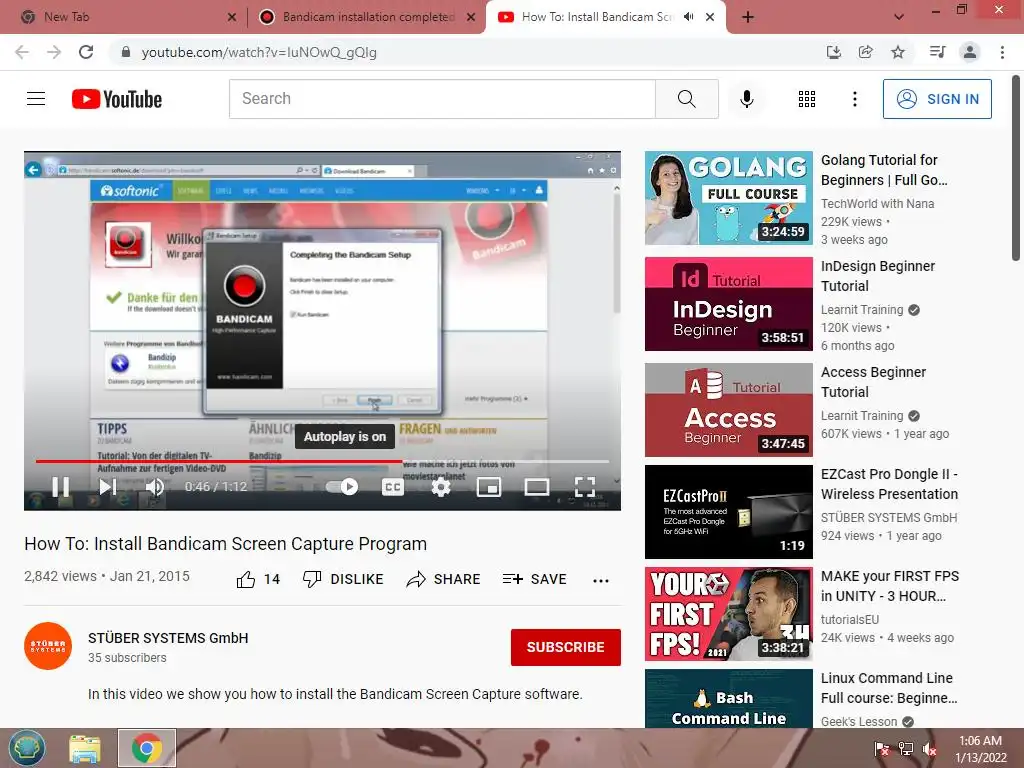Click SHARE under the video
Viewport: 1024px width, 768px height.
[x=443, y=579]
